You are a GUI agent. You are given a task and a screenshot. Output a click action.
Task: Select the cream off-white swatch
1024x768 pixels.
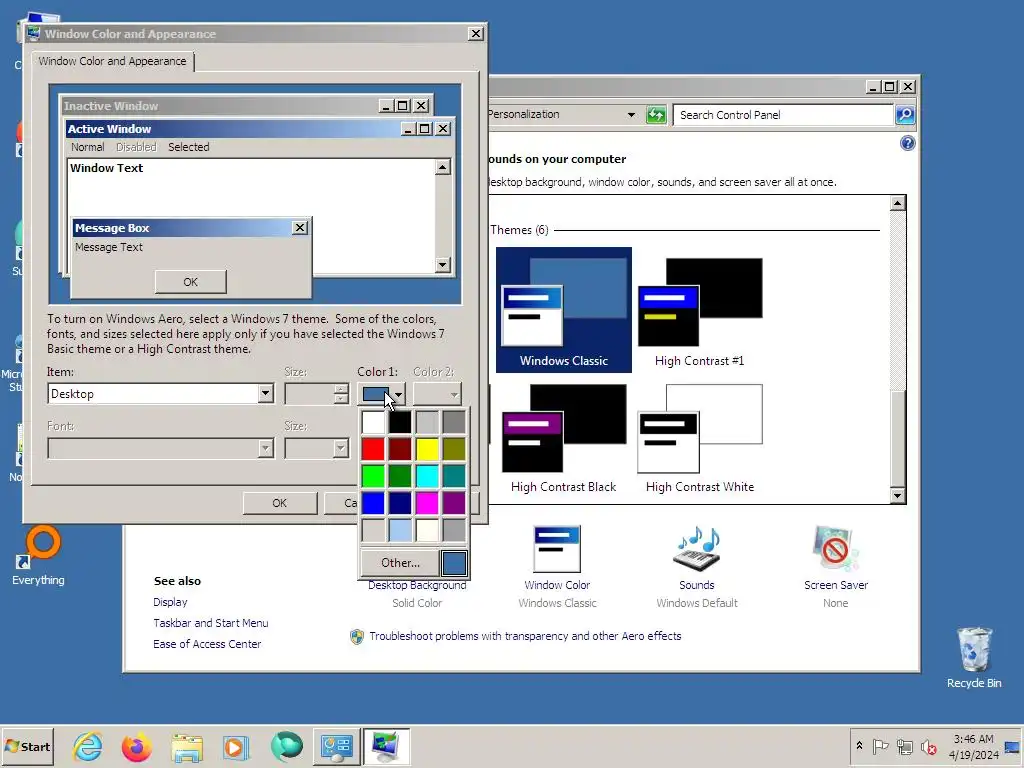[427, 530]
